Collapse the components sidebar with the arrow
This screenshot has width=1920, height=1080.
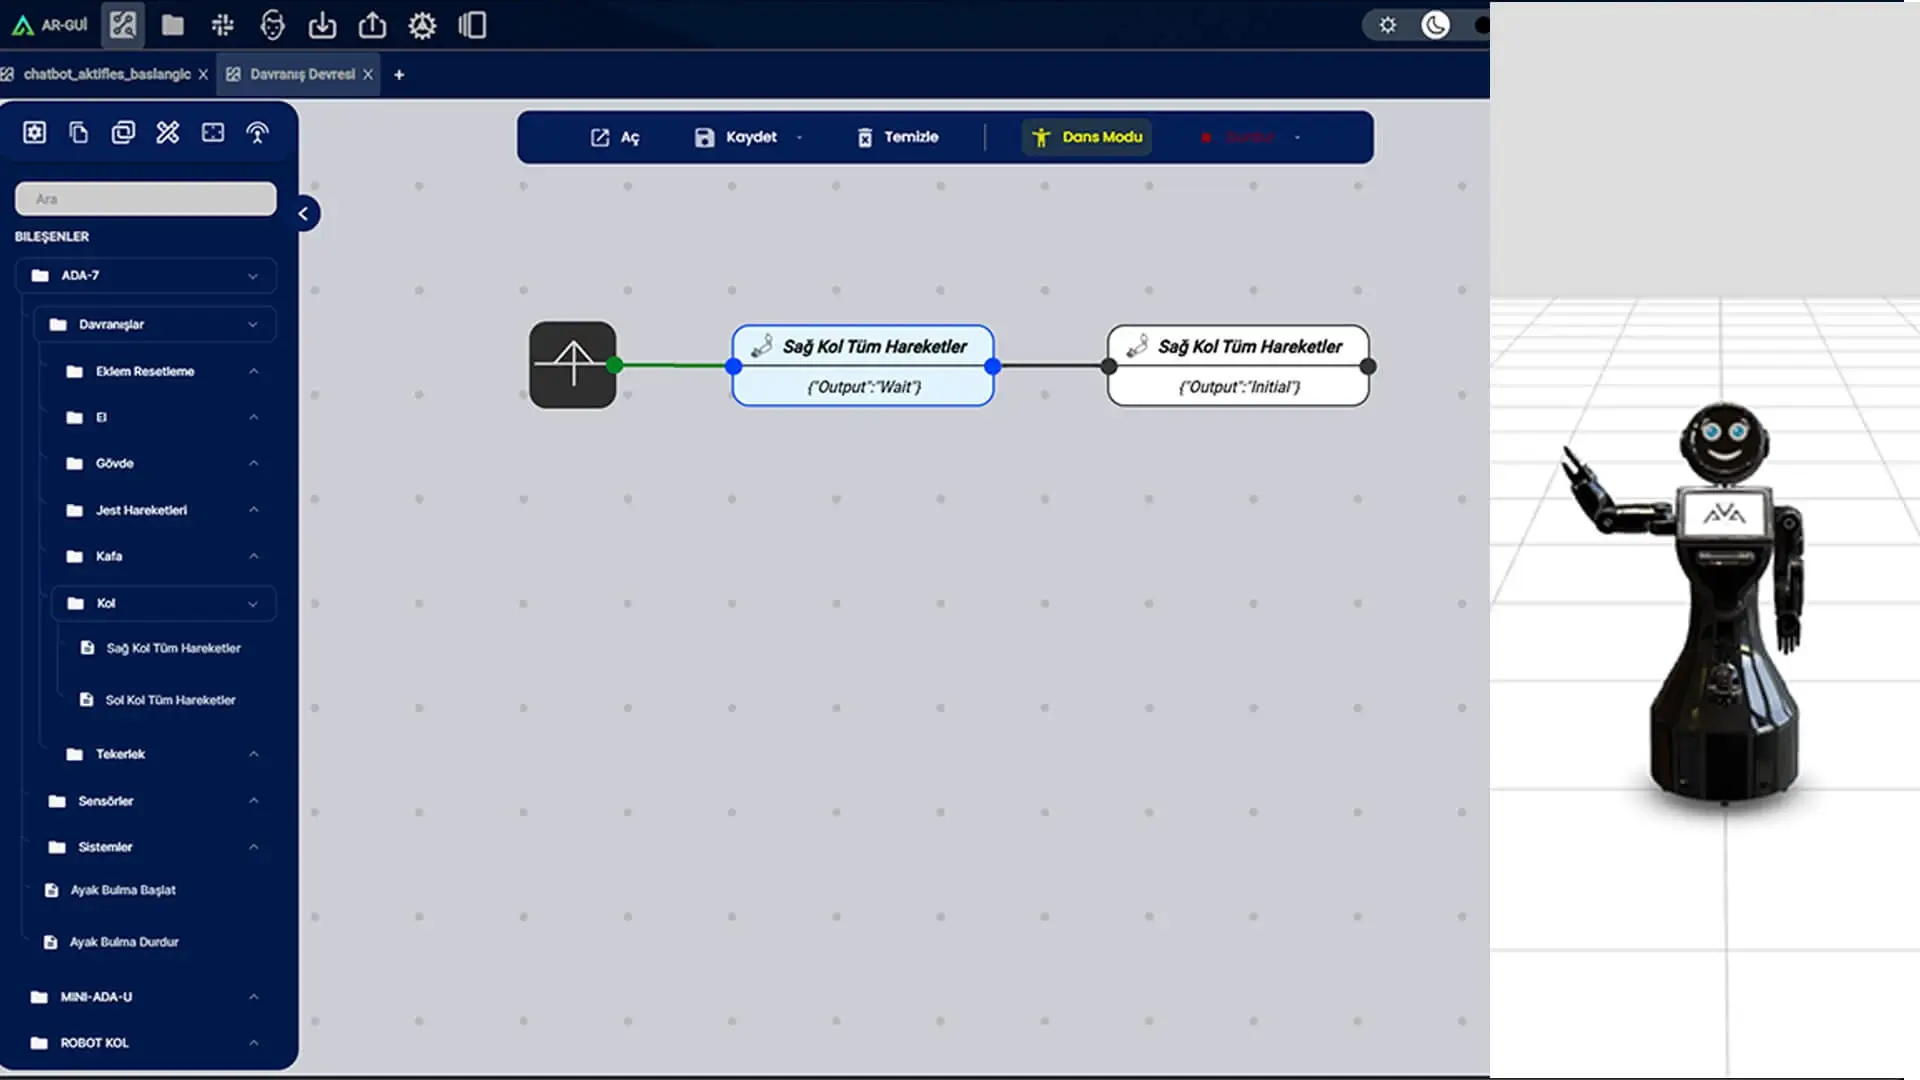(x=303, y=213)
